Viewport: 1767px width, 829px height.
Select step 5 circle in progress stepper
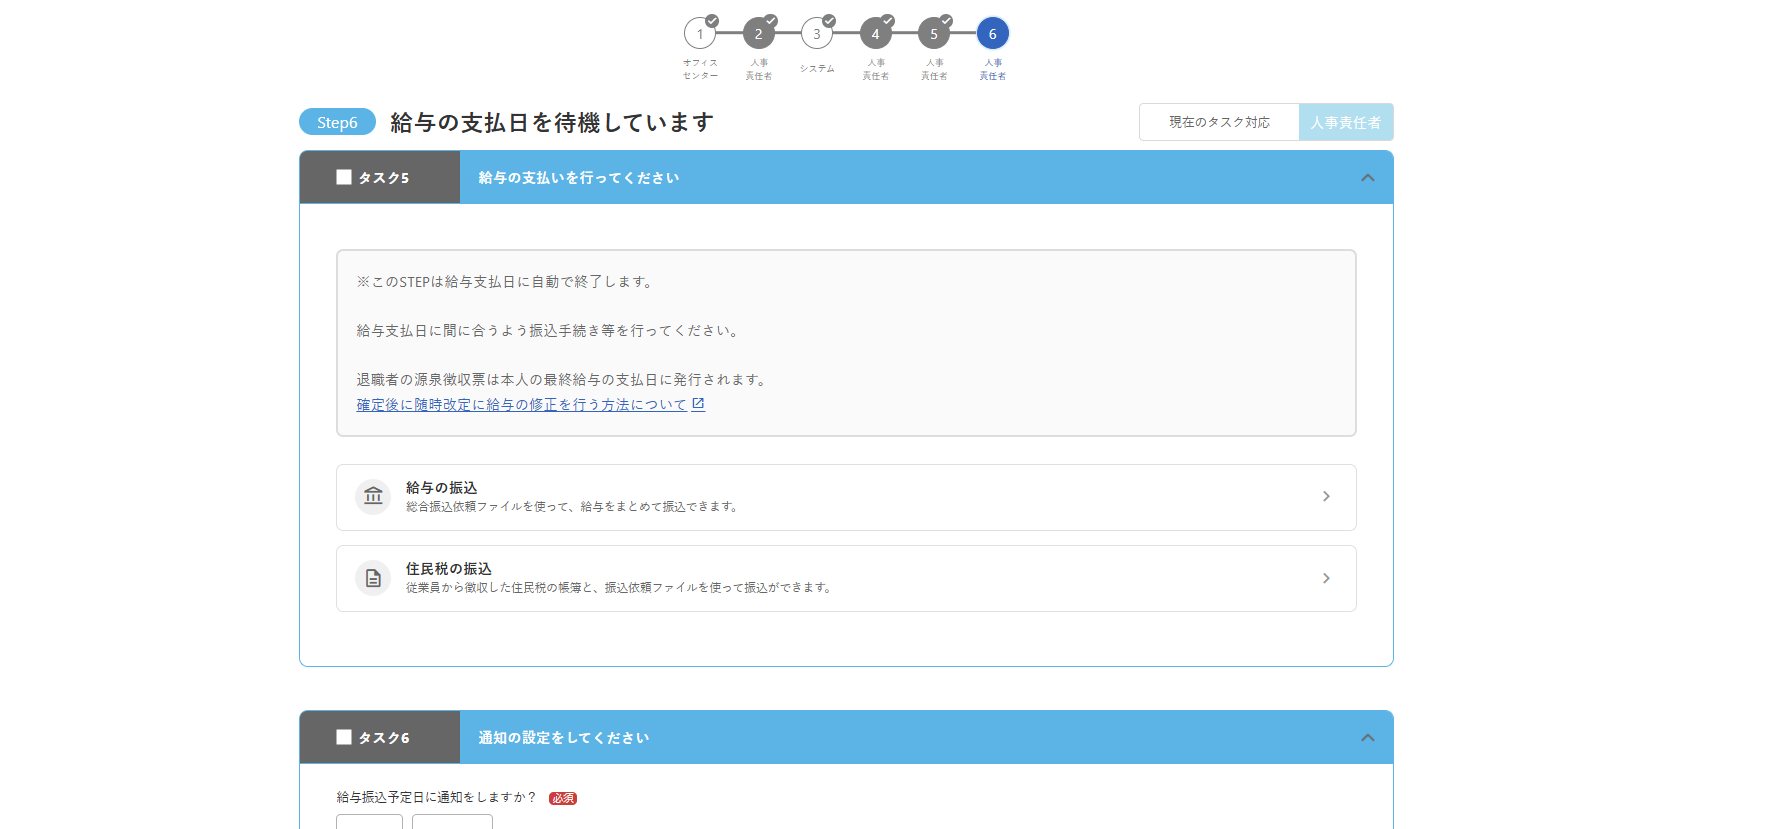click(x=934, y=34)
